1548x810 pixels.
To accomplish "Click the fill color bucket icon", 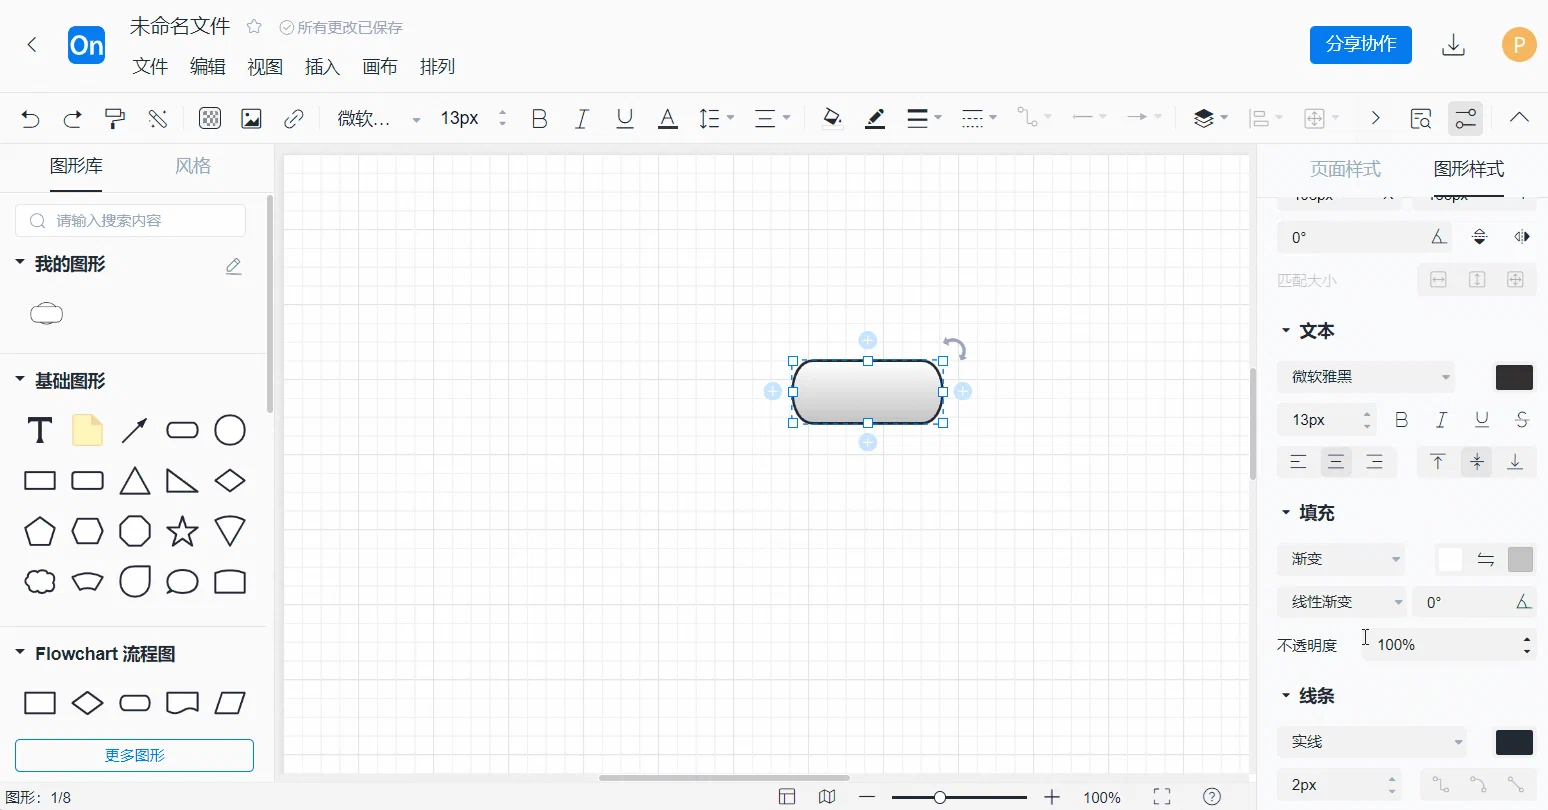I will [x=832, y=119].
